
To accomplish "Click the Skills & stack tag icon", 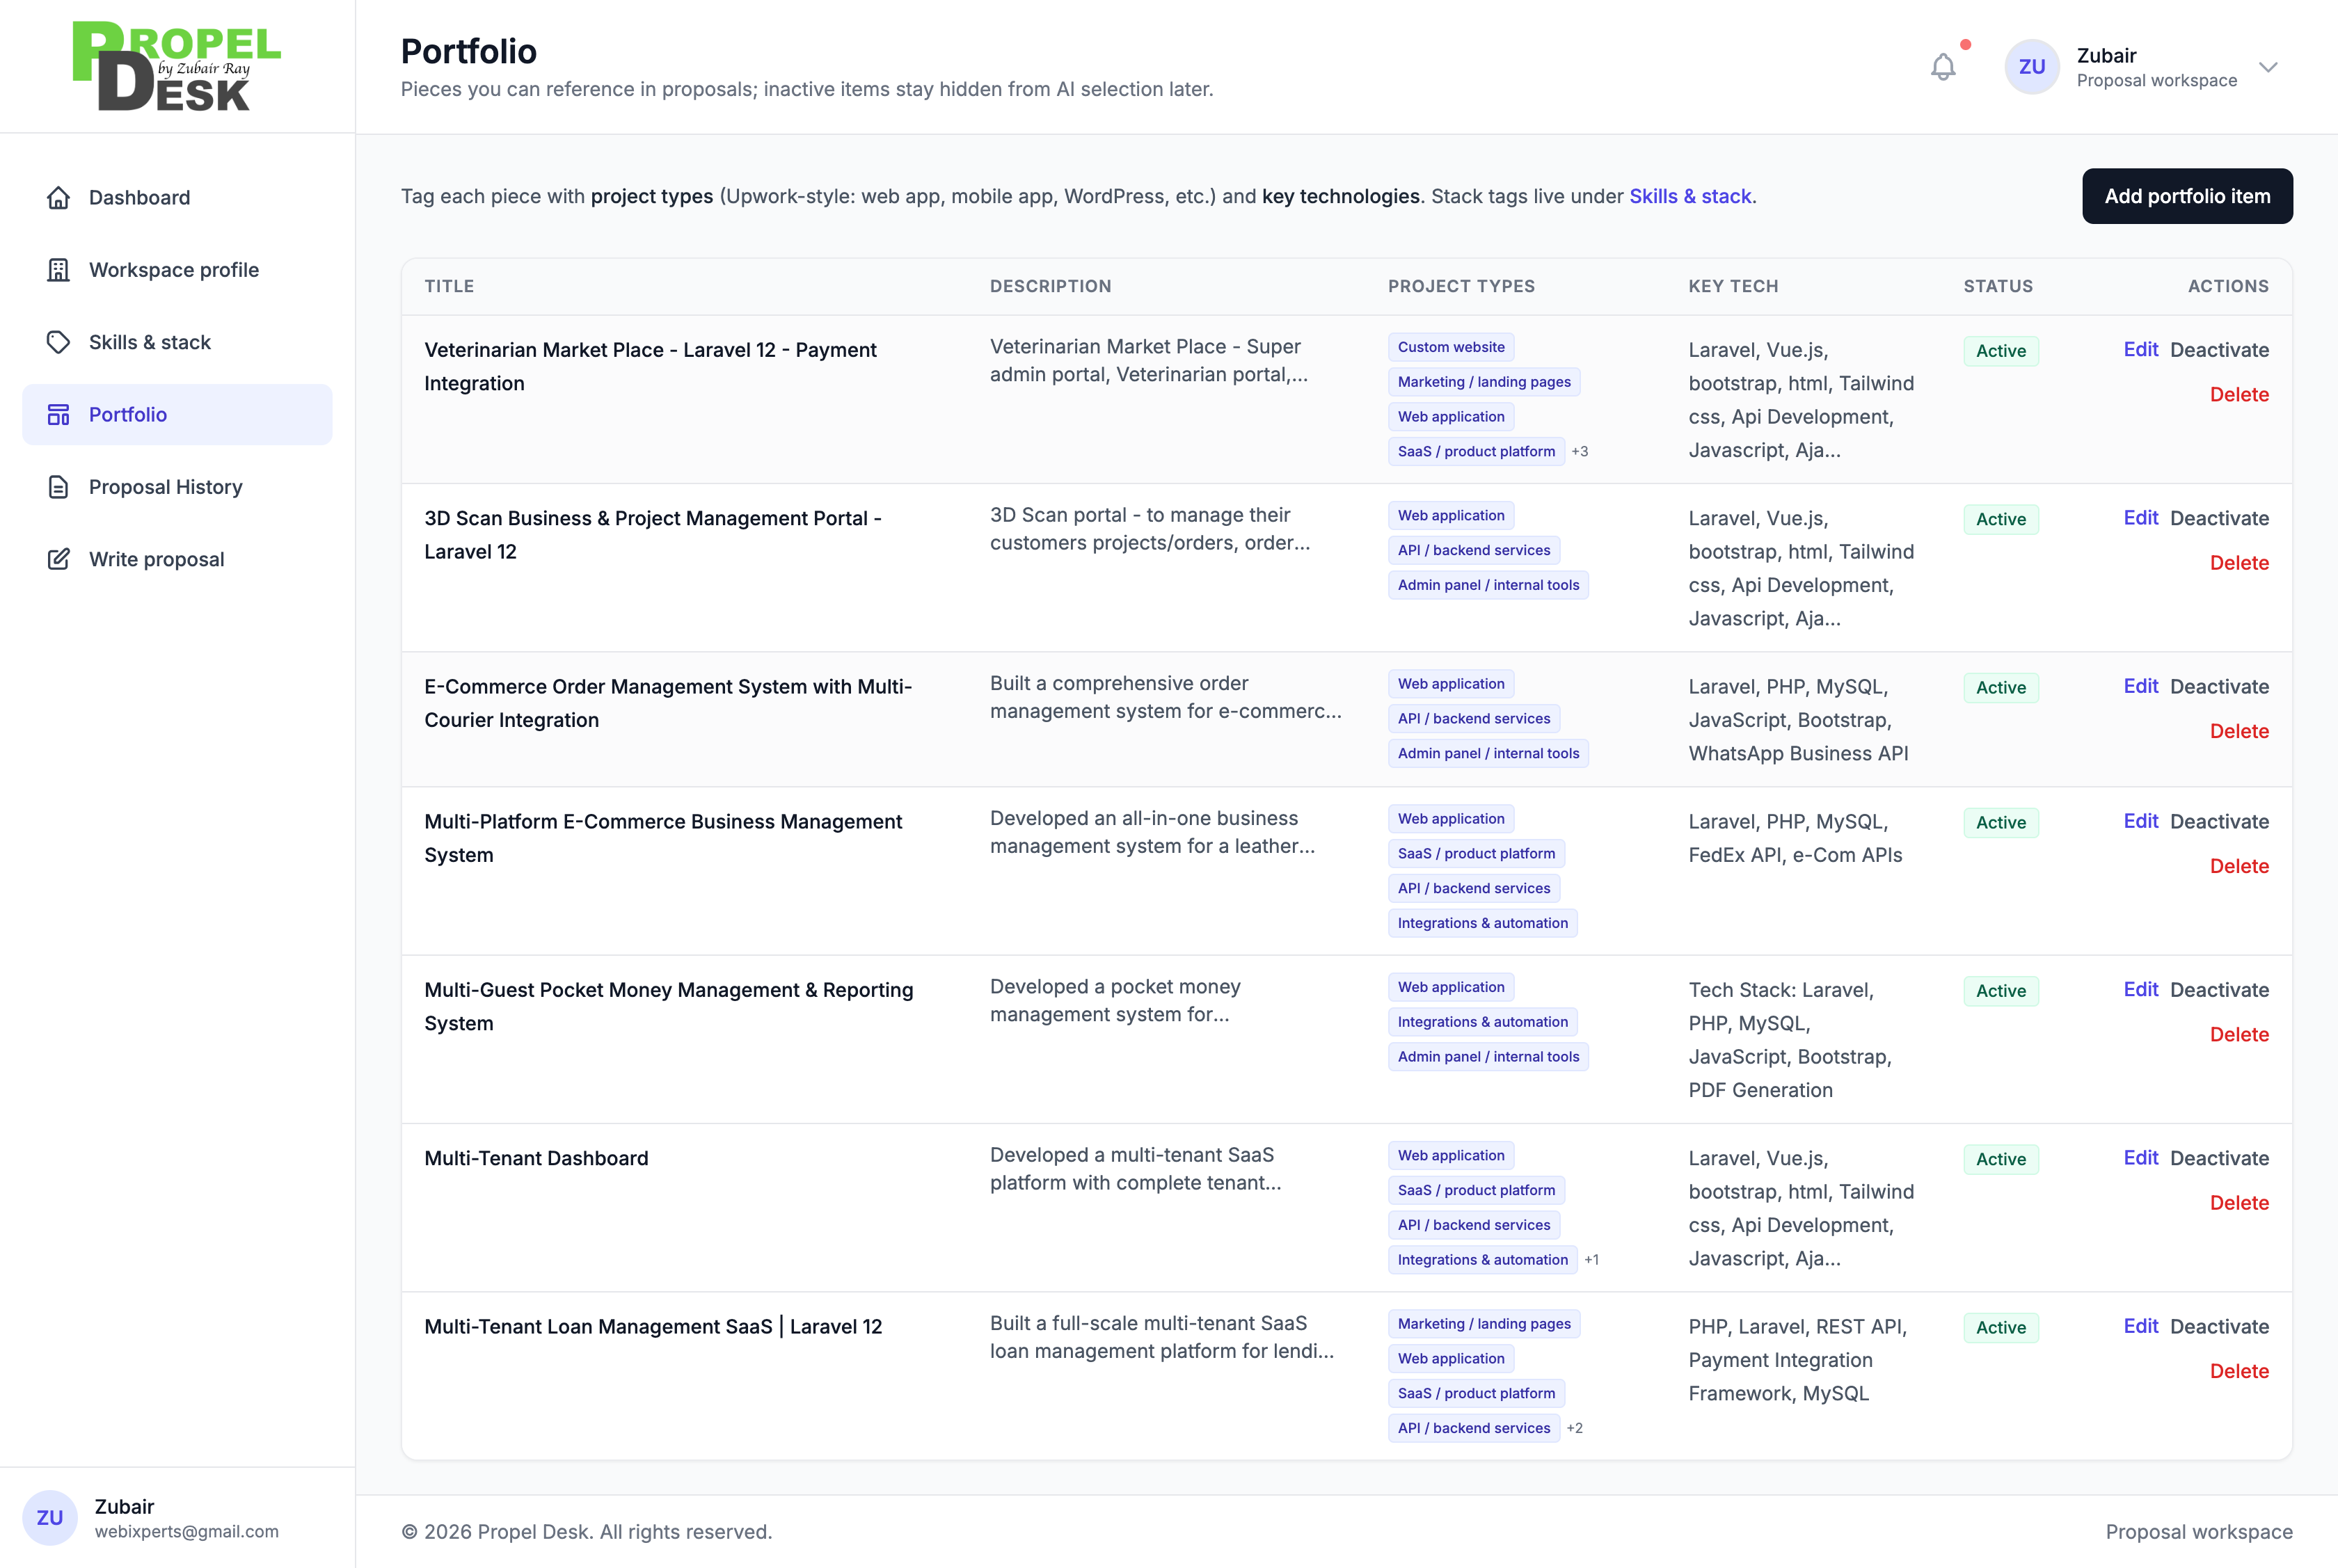I will pyautogui.click(x=59, y=342).
